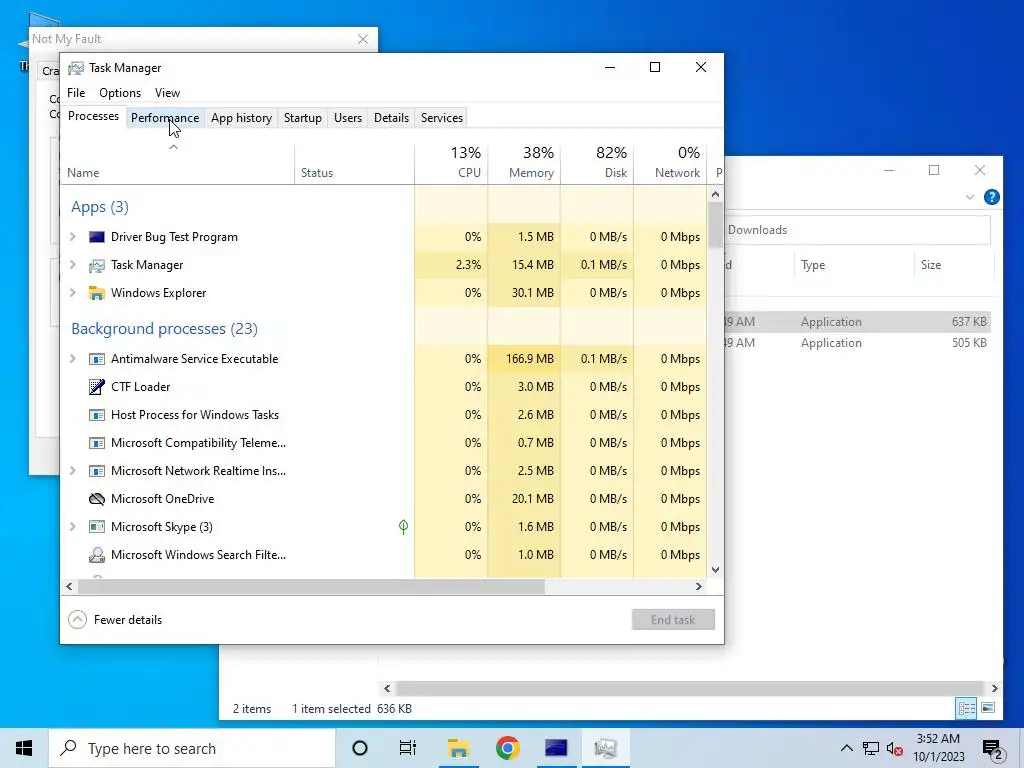The image size is (1024, 768).
Task: Show hidden system tray icons
Action: pyautogui.click(x=846, y=748)
